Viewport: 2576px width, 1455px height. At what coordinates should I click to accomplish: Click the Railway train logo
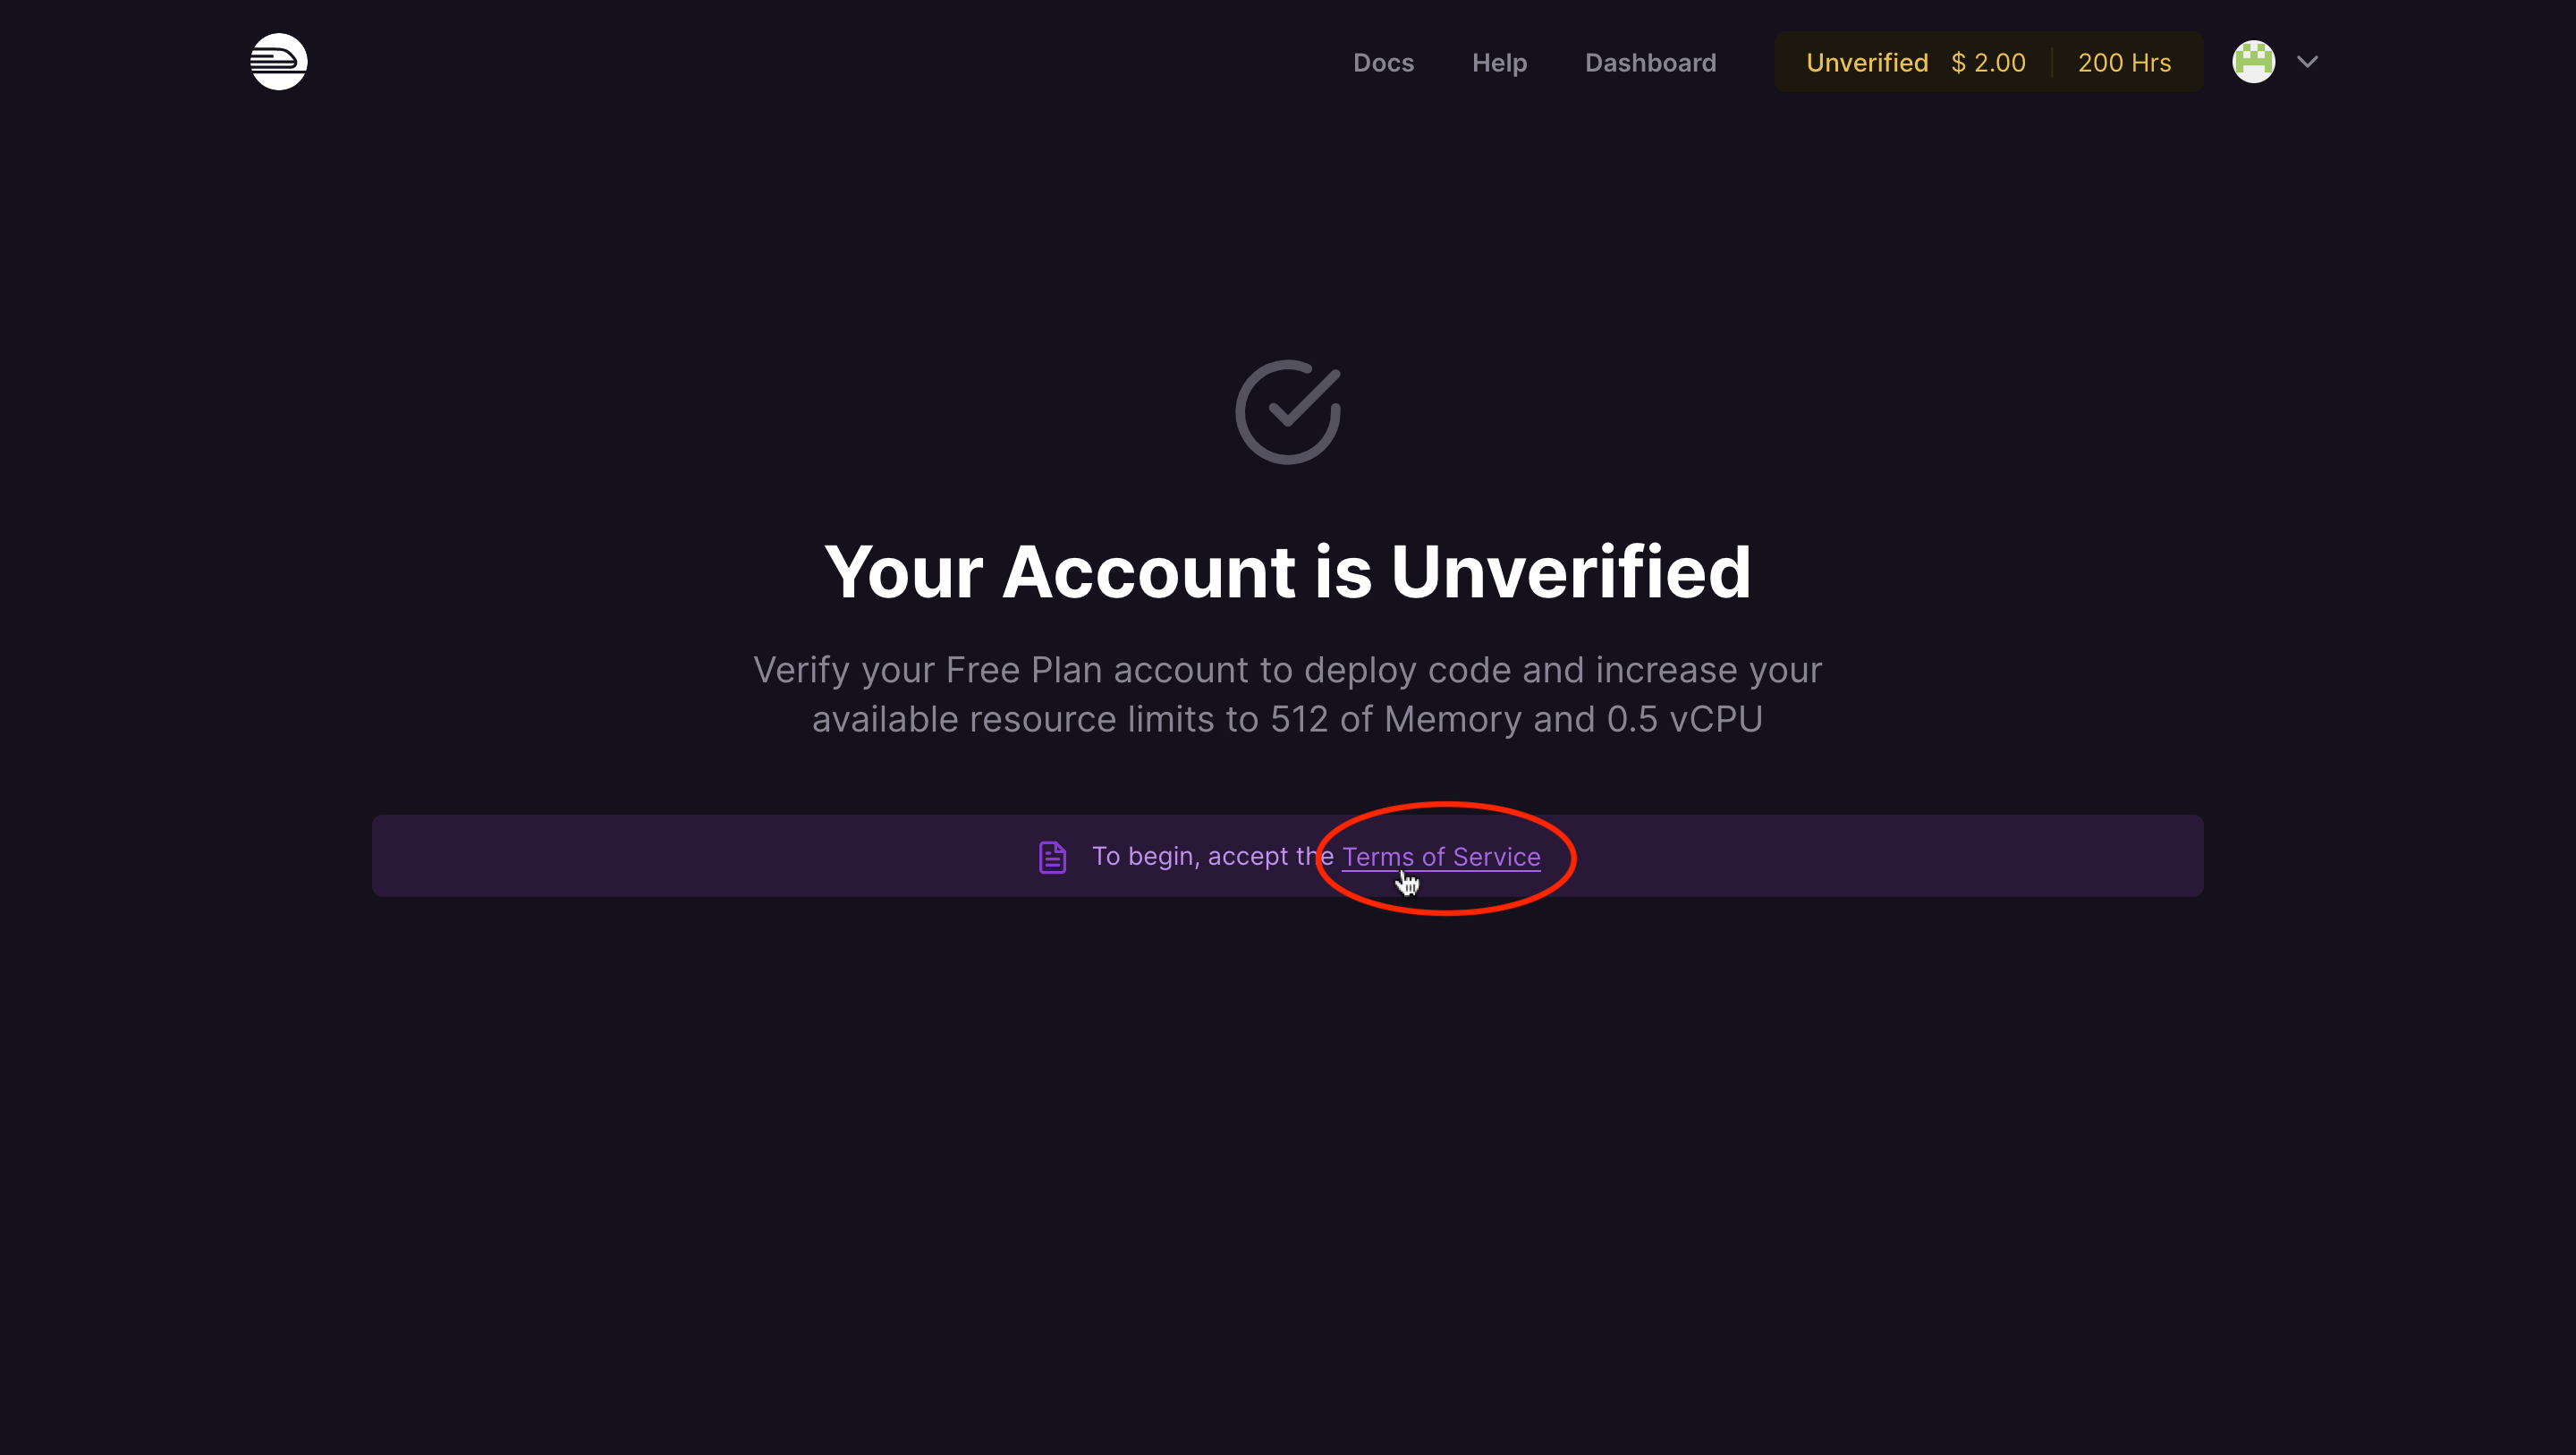click(x=278, y=61)
